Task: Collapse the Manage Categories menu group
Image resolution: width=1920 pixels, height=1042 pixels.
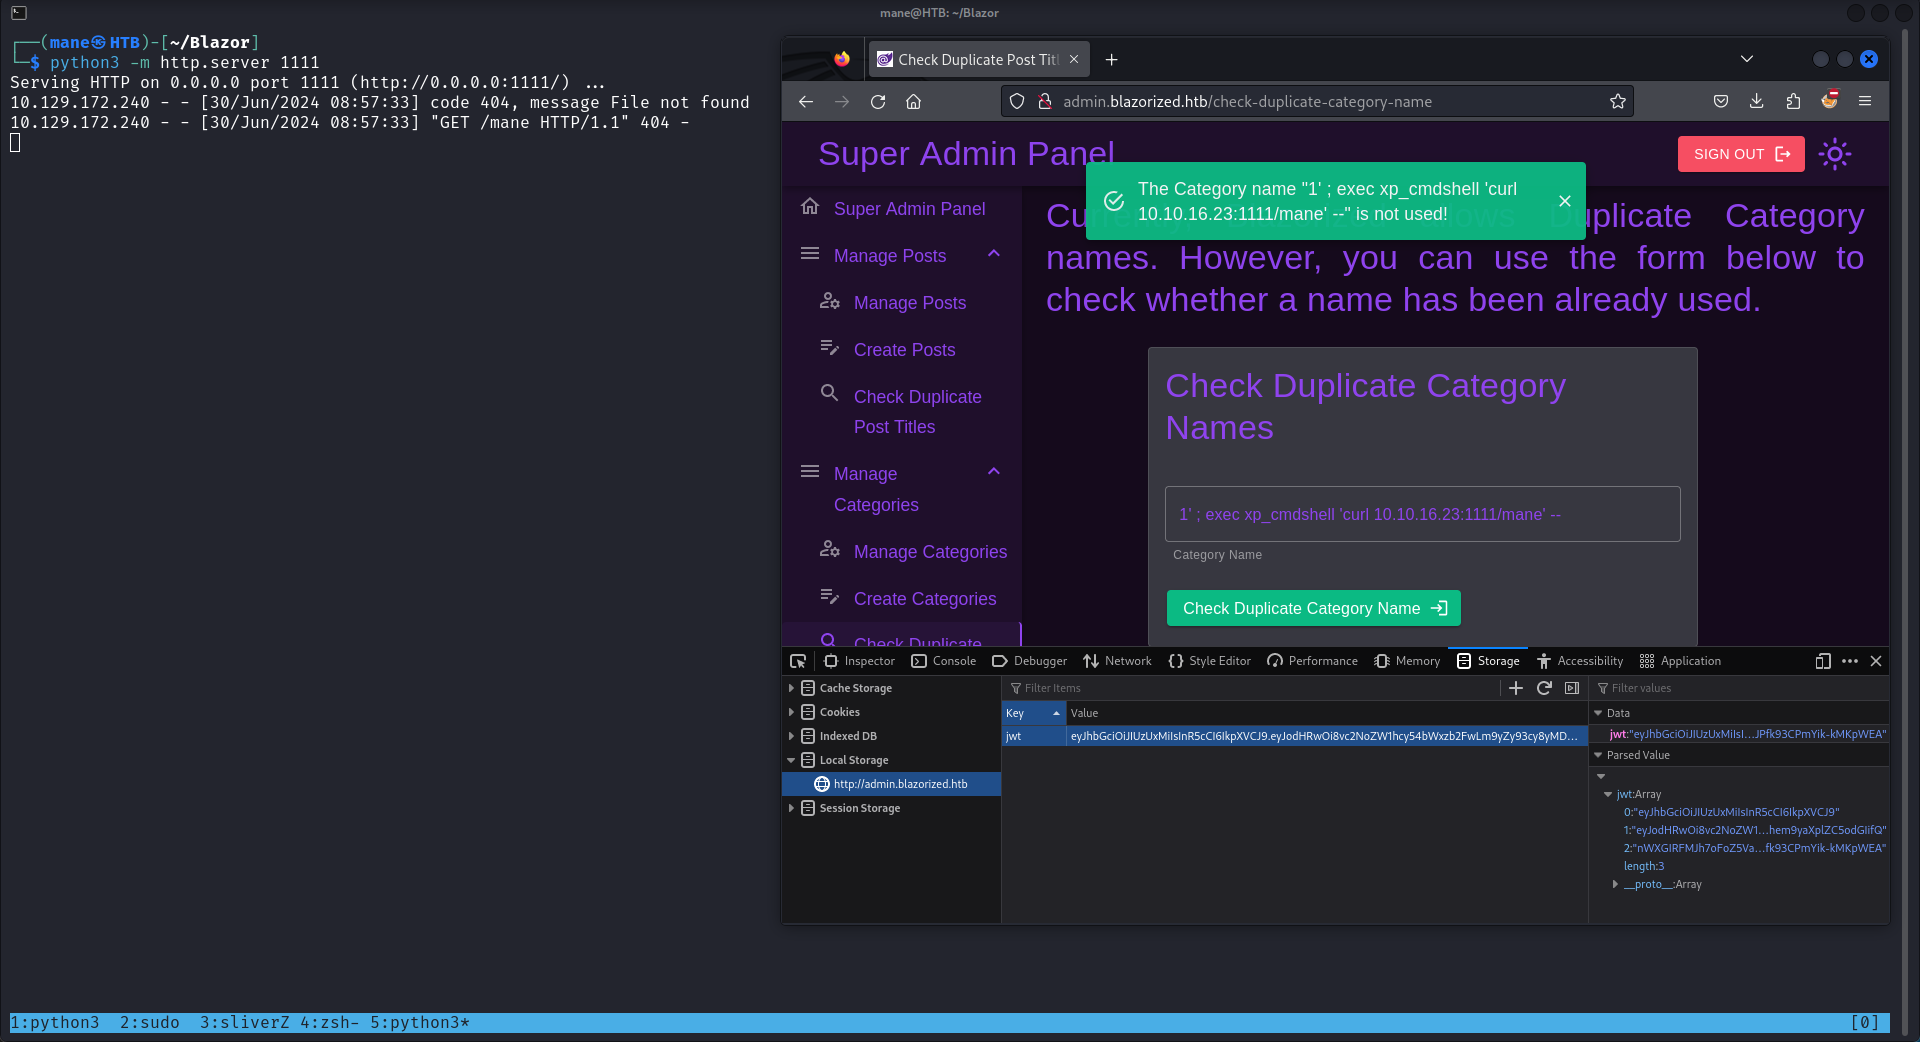Action: tap(994, 472)
